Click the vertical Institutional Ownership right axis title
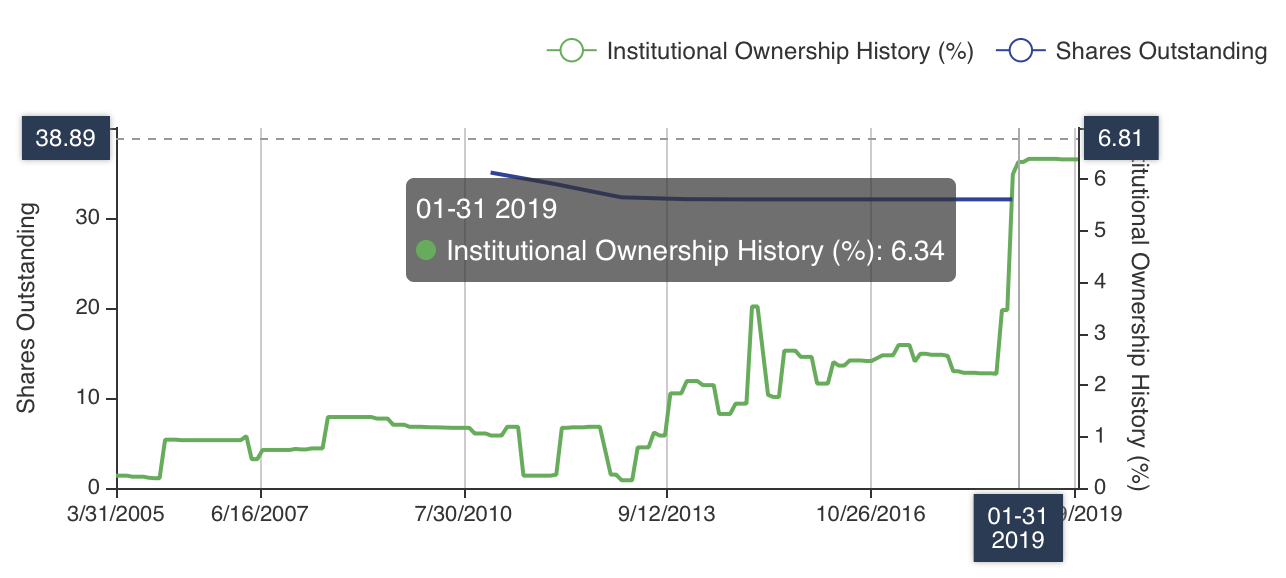This screenshot has width=1286, height=578. pyautogui.click(x=1139, y=320)
